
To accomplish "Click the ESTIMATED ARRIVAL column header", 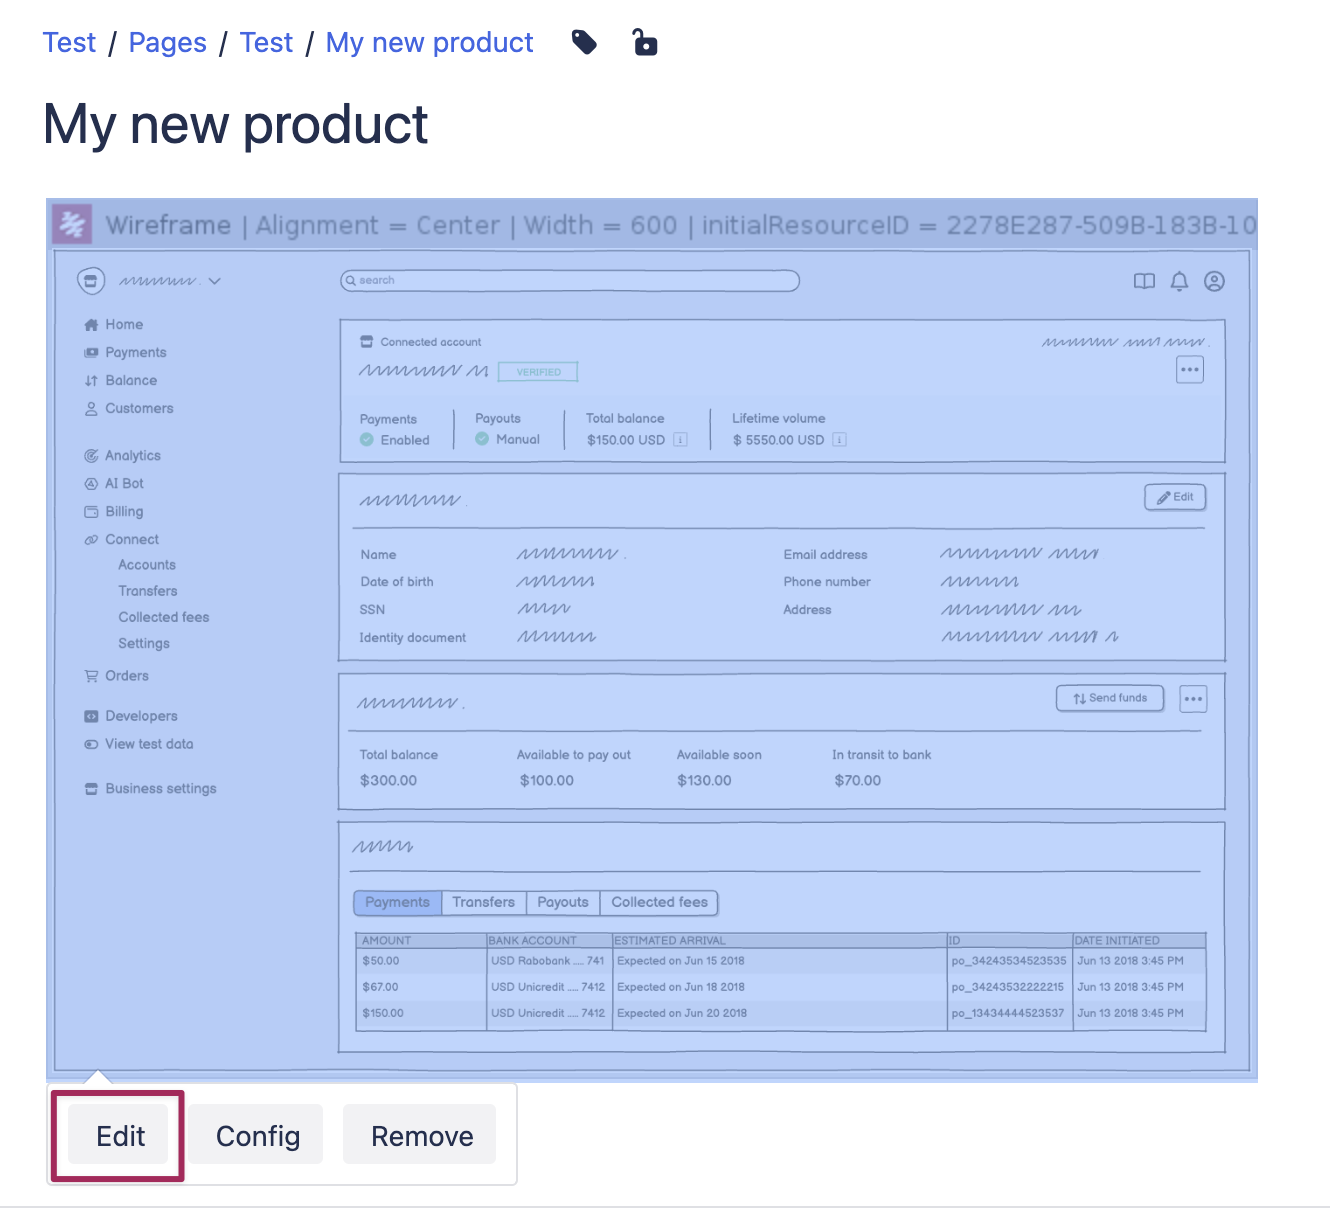I will pos(780,940).
